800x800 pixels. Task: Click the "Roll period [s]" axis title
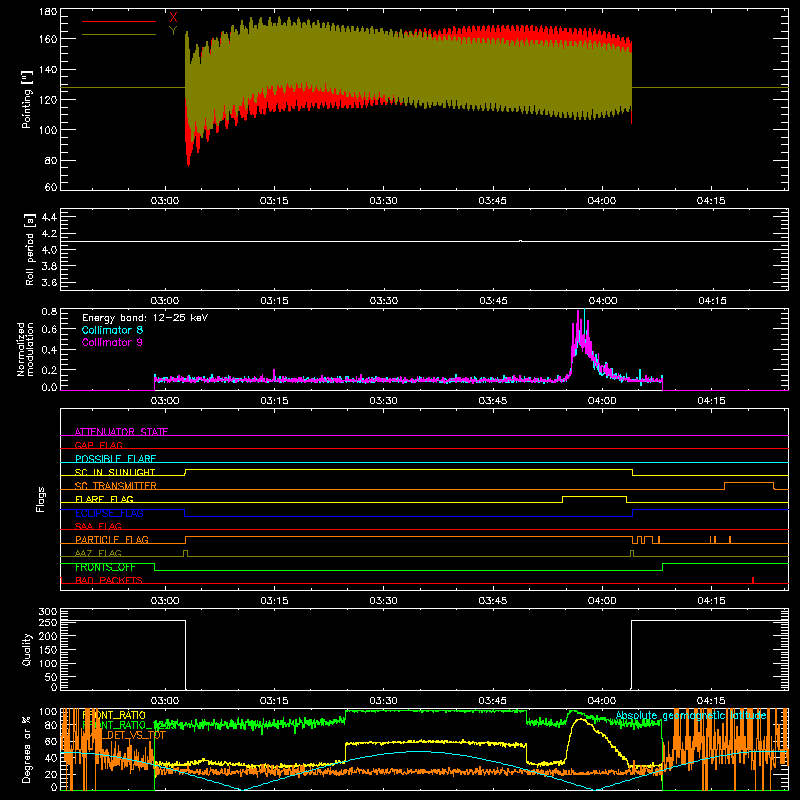pos(30,249)
